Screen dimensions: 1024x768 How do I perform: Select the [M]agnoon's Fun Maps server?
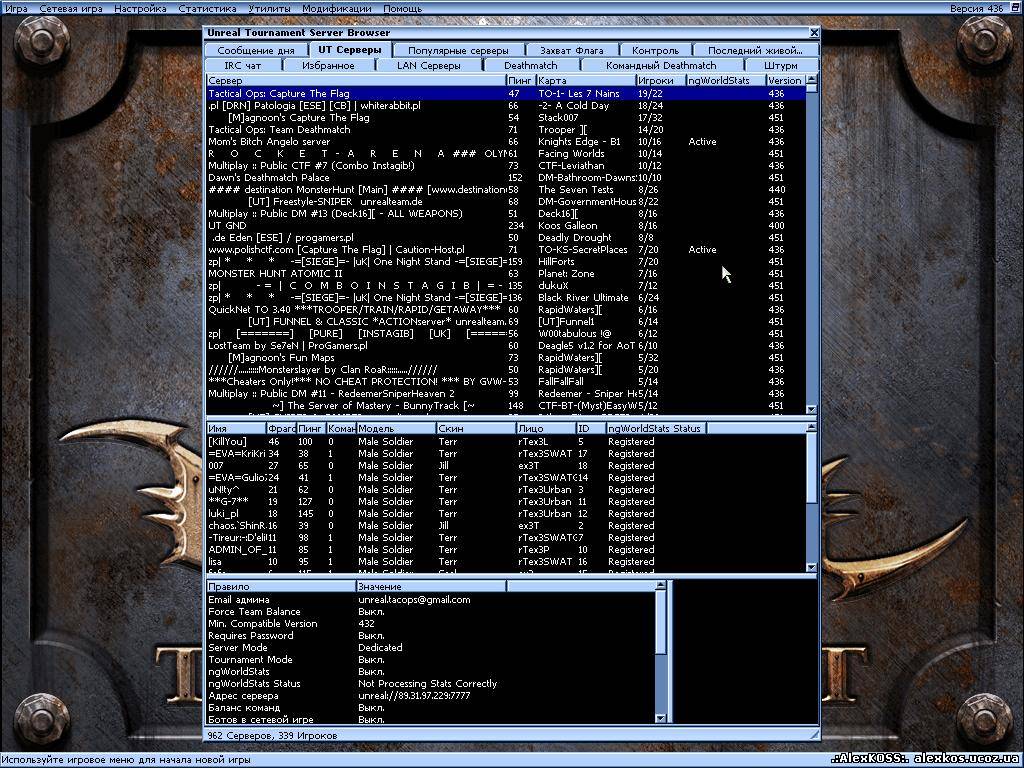click(x=506, y=357)
